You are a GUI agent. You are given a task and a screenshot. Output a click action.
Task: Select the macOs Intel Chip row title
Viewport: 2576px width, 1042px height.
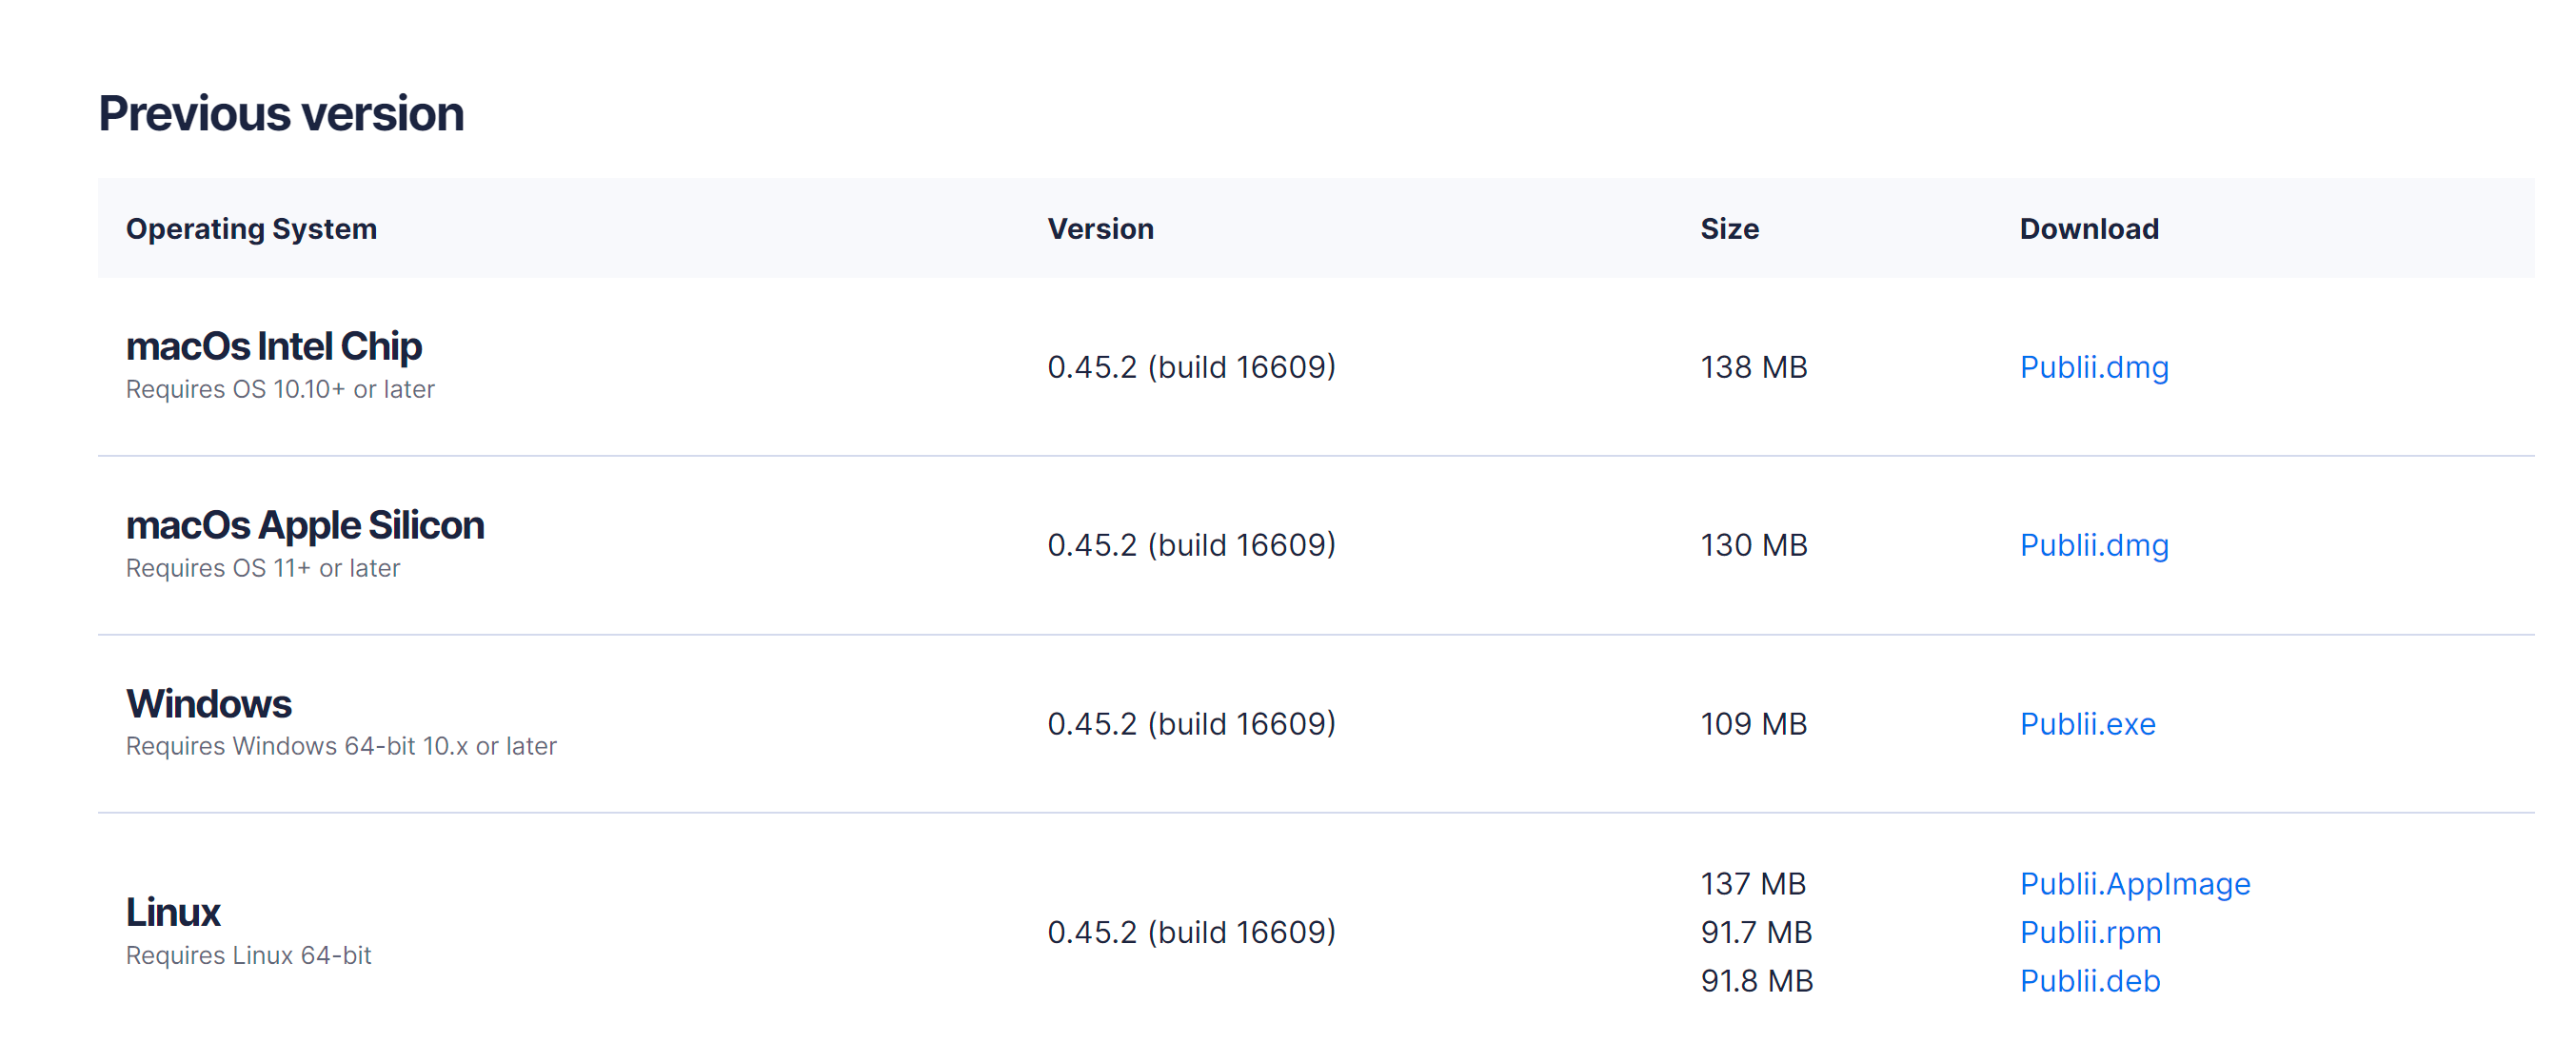[x=273, y=346]
